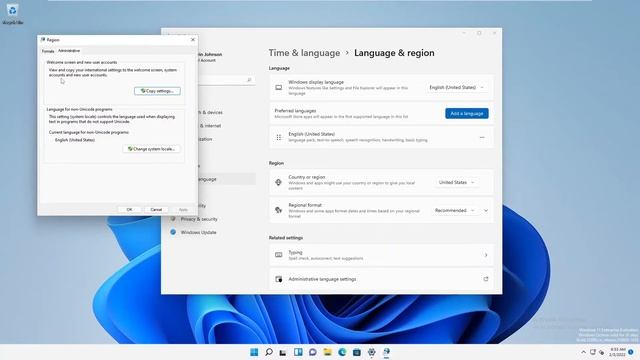Switch to Settings app on taskbar
This screenshot has width=640, height=360.
pyautogui.click(x=371, y=352)
